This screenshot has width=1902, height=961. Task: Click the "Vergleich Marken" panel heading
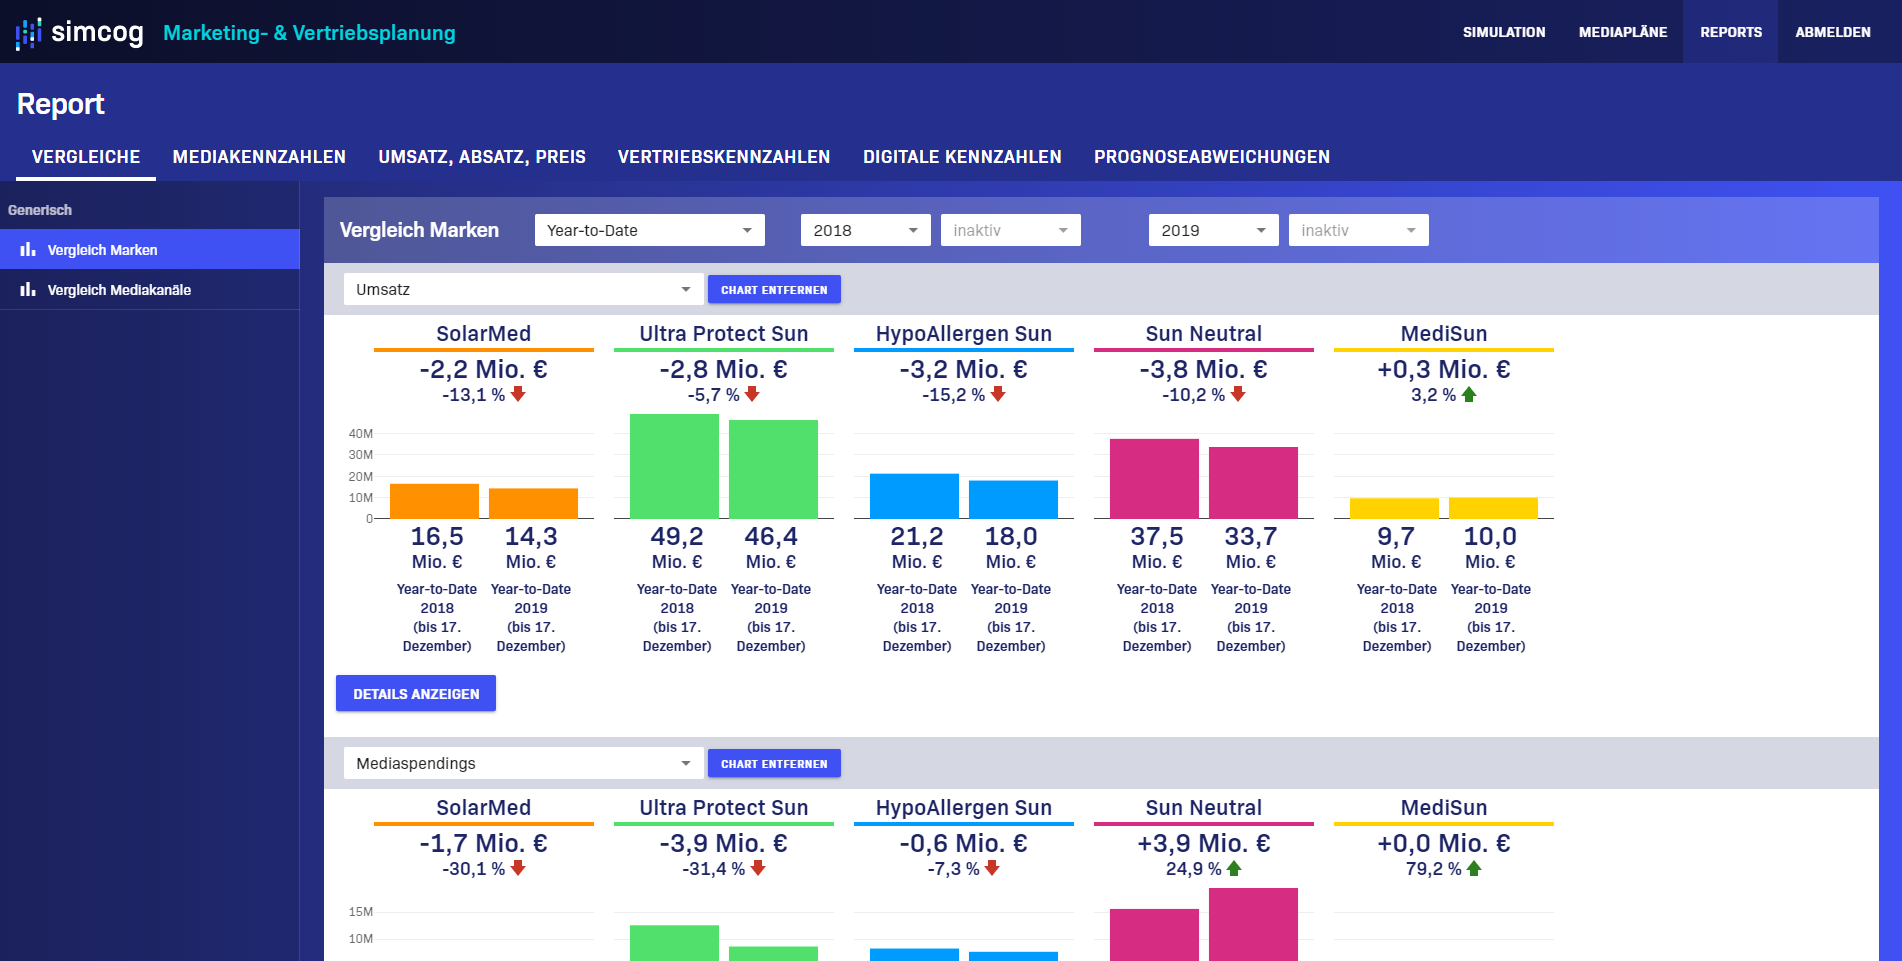click(419, 230)
